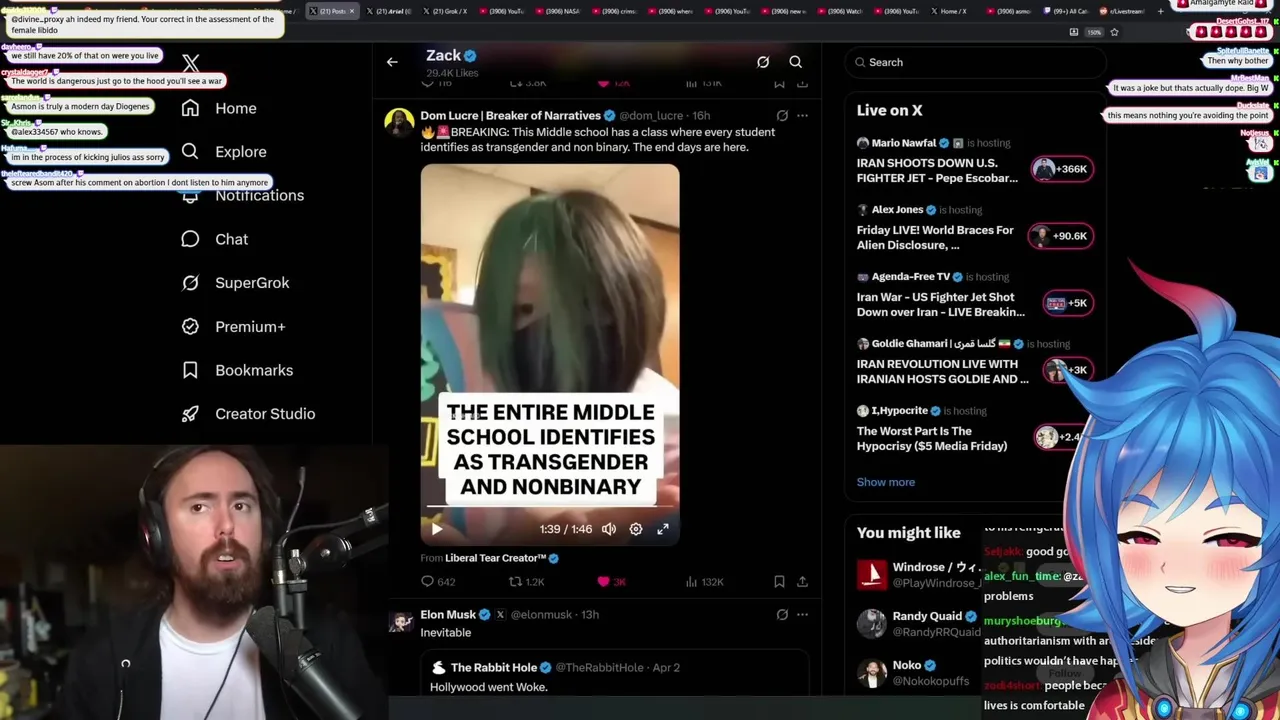
Task: Click the bookmark star in address bar
Action: pyautogui.click(x=1114, y=32)
